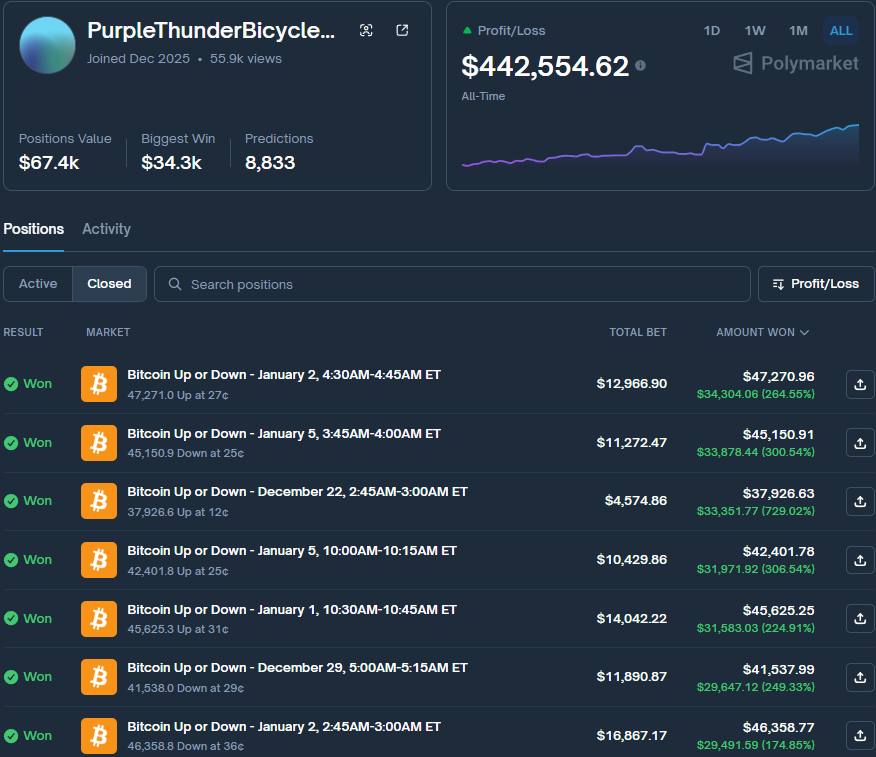Click the $67.4k Positions Value

(x=49, y=163)
